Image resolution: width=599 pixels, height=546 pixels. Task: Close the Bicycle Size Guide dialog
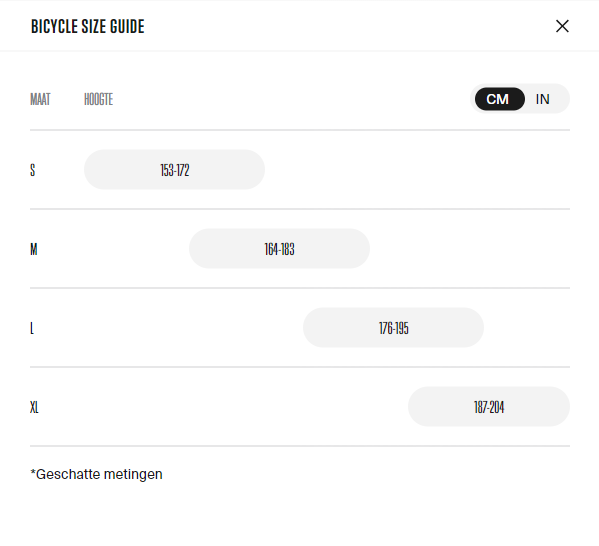coord(562,26)
